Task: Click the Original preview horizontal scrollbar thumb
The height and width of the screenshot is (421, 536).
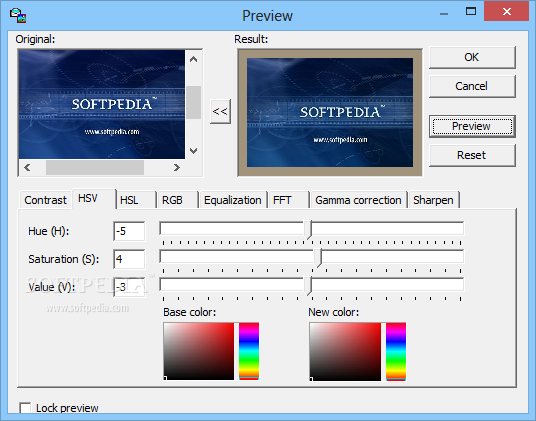Action: 95,167
